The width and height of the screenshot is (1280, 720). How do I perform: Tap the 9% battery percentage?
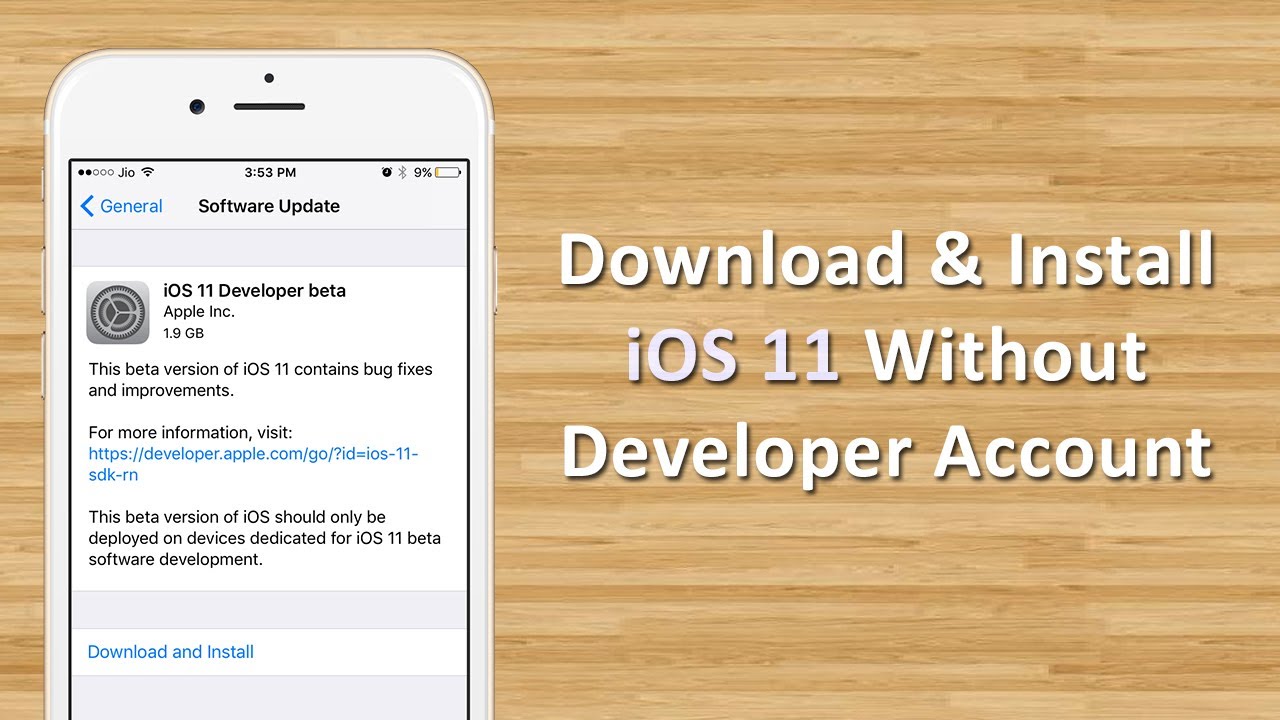coord(423,172)
